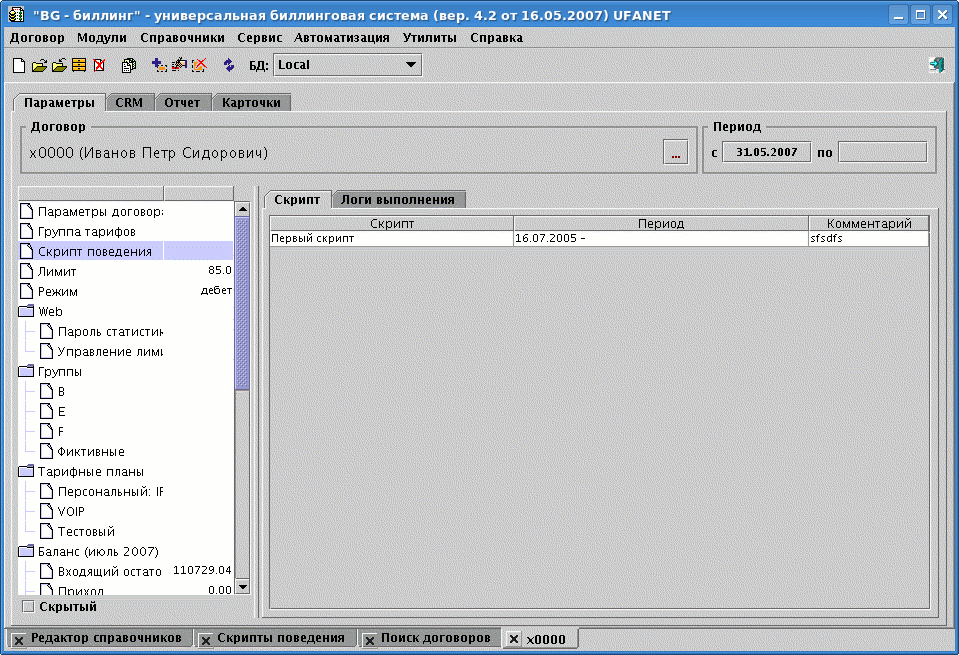Click the exit door icon at toolbar right
Viewport: 959px width, 655px height.
(937, 65)
